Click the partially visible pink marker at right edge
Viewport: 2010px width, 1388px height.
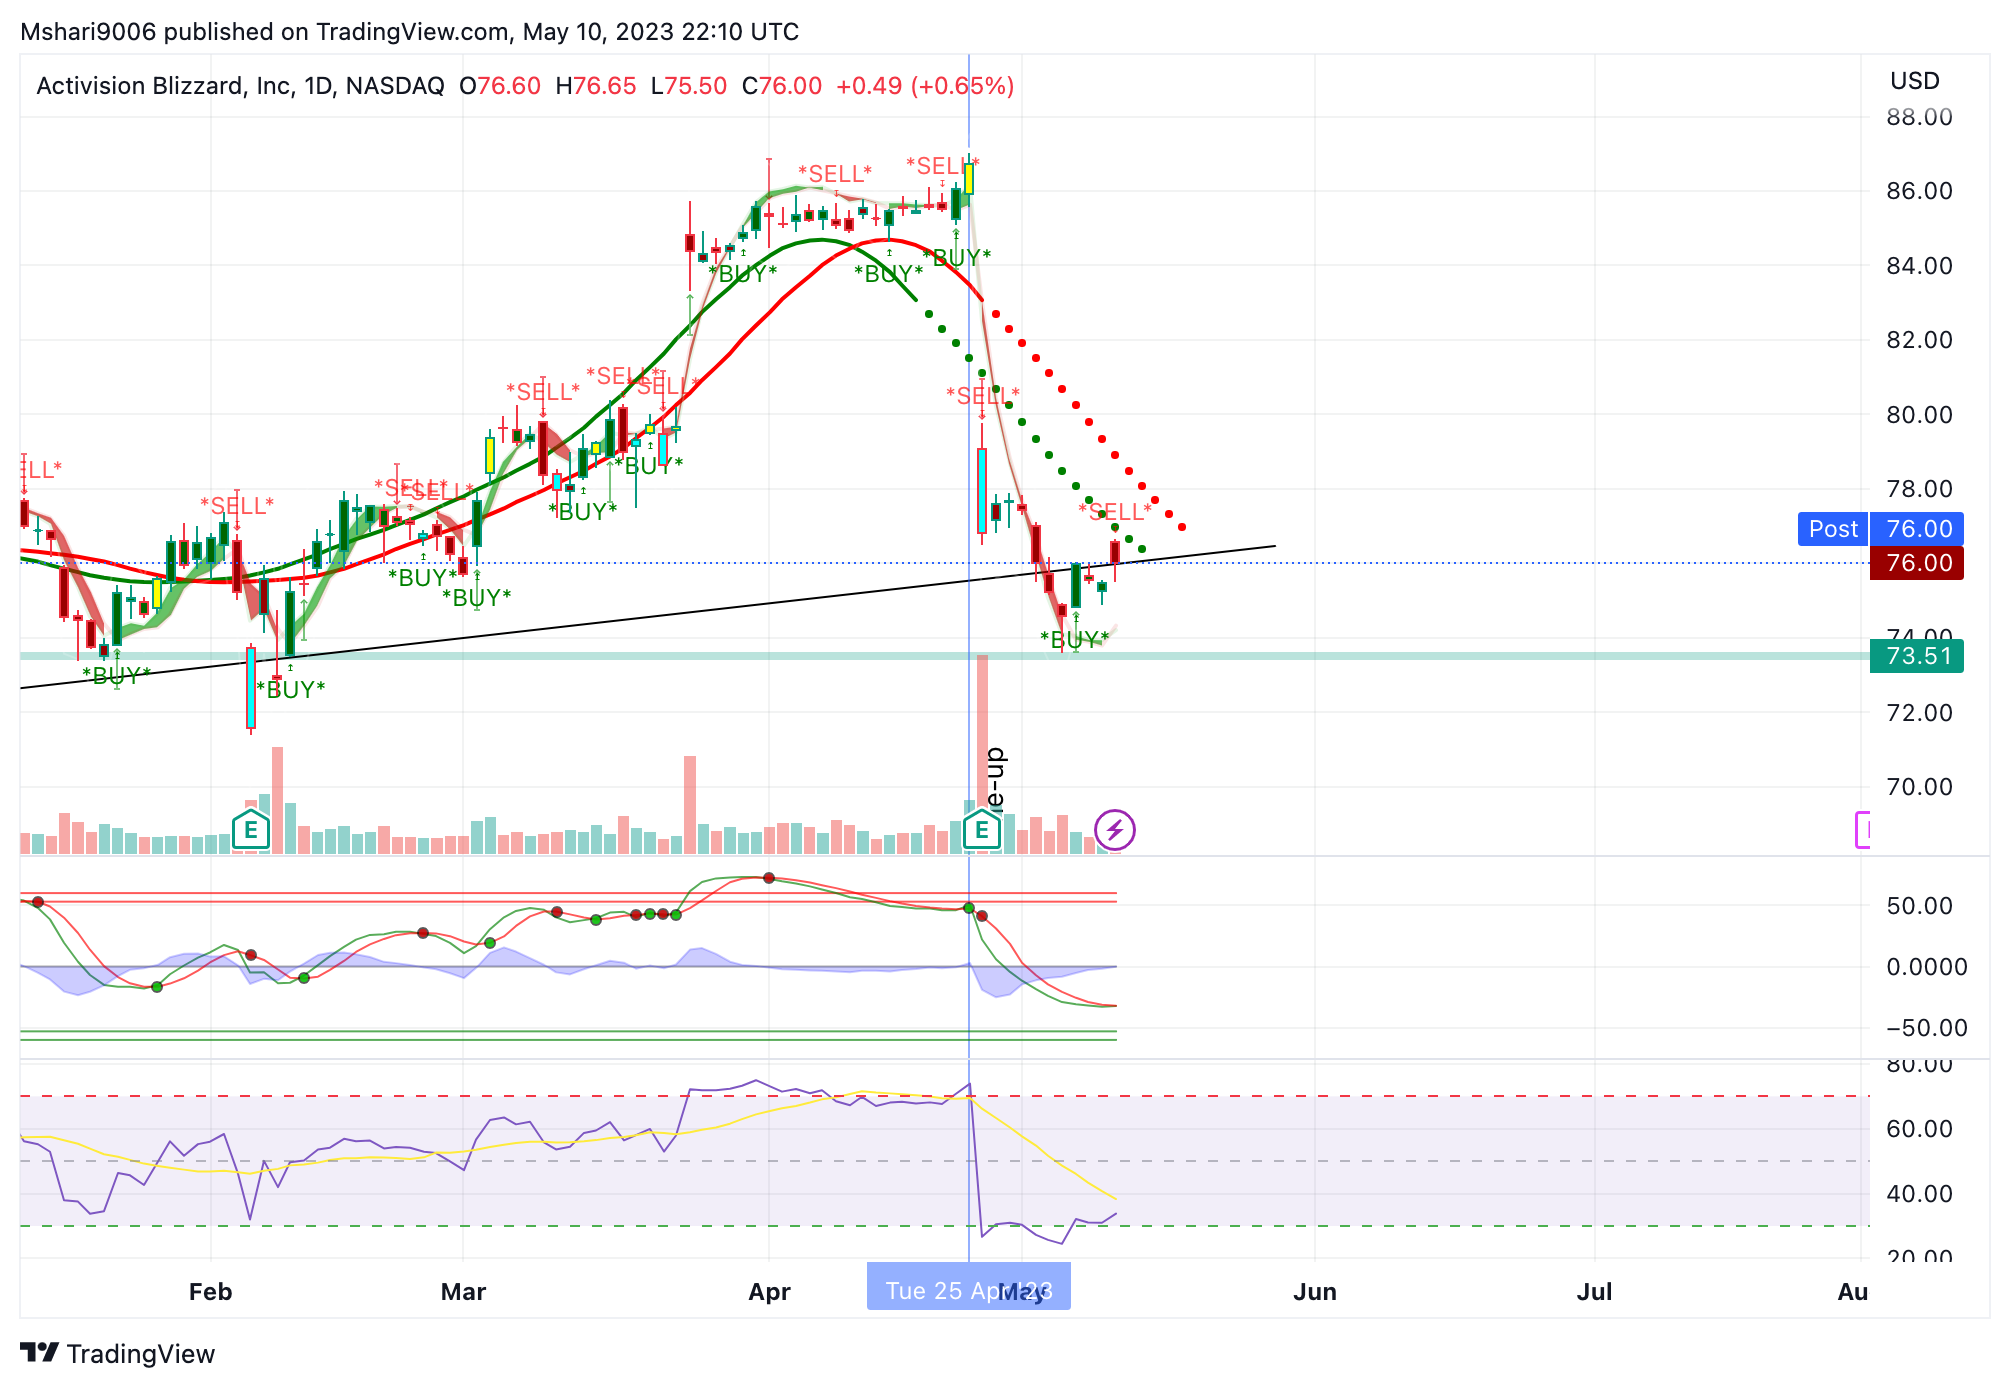click(x=1862, y=830)
